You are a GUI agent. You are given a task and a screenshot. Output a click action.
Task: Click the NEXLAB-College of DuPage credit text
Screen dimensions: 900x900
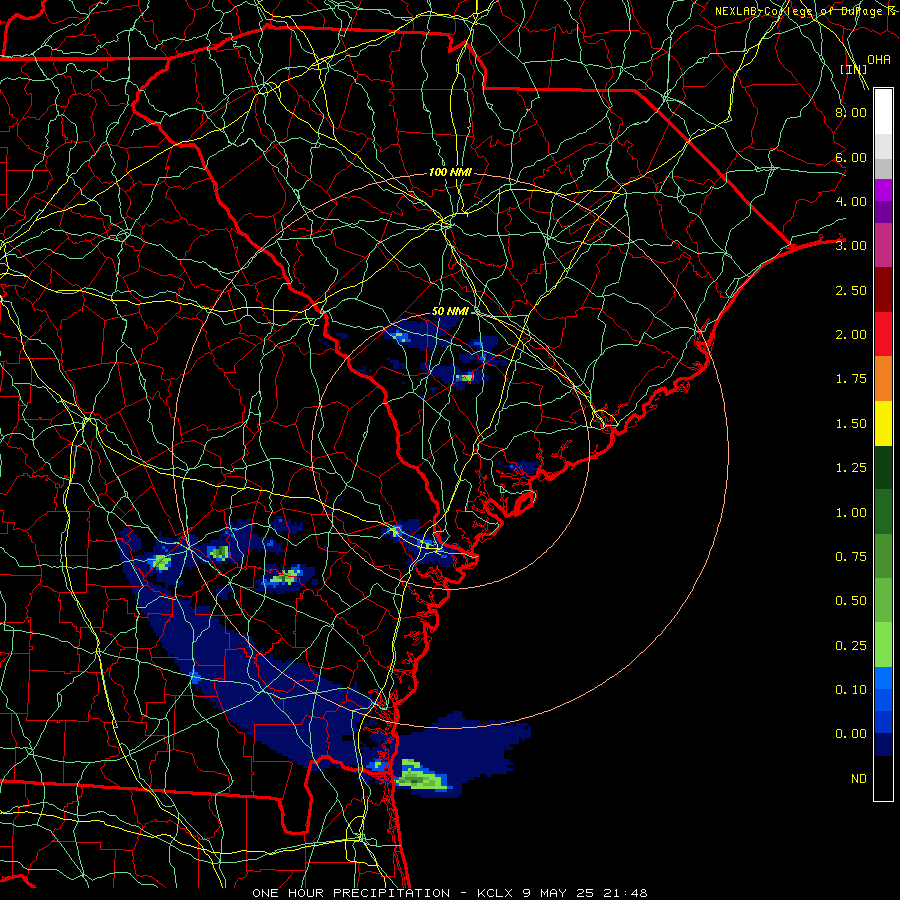[x=807, y=11]
